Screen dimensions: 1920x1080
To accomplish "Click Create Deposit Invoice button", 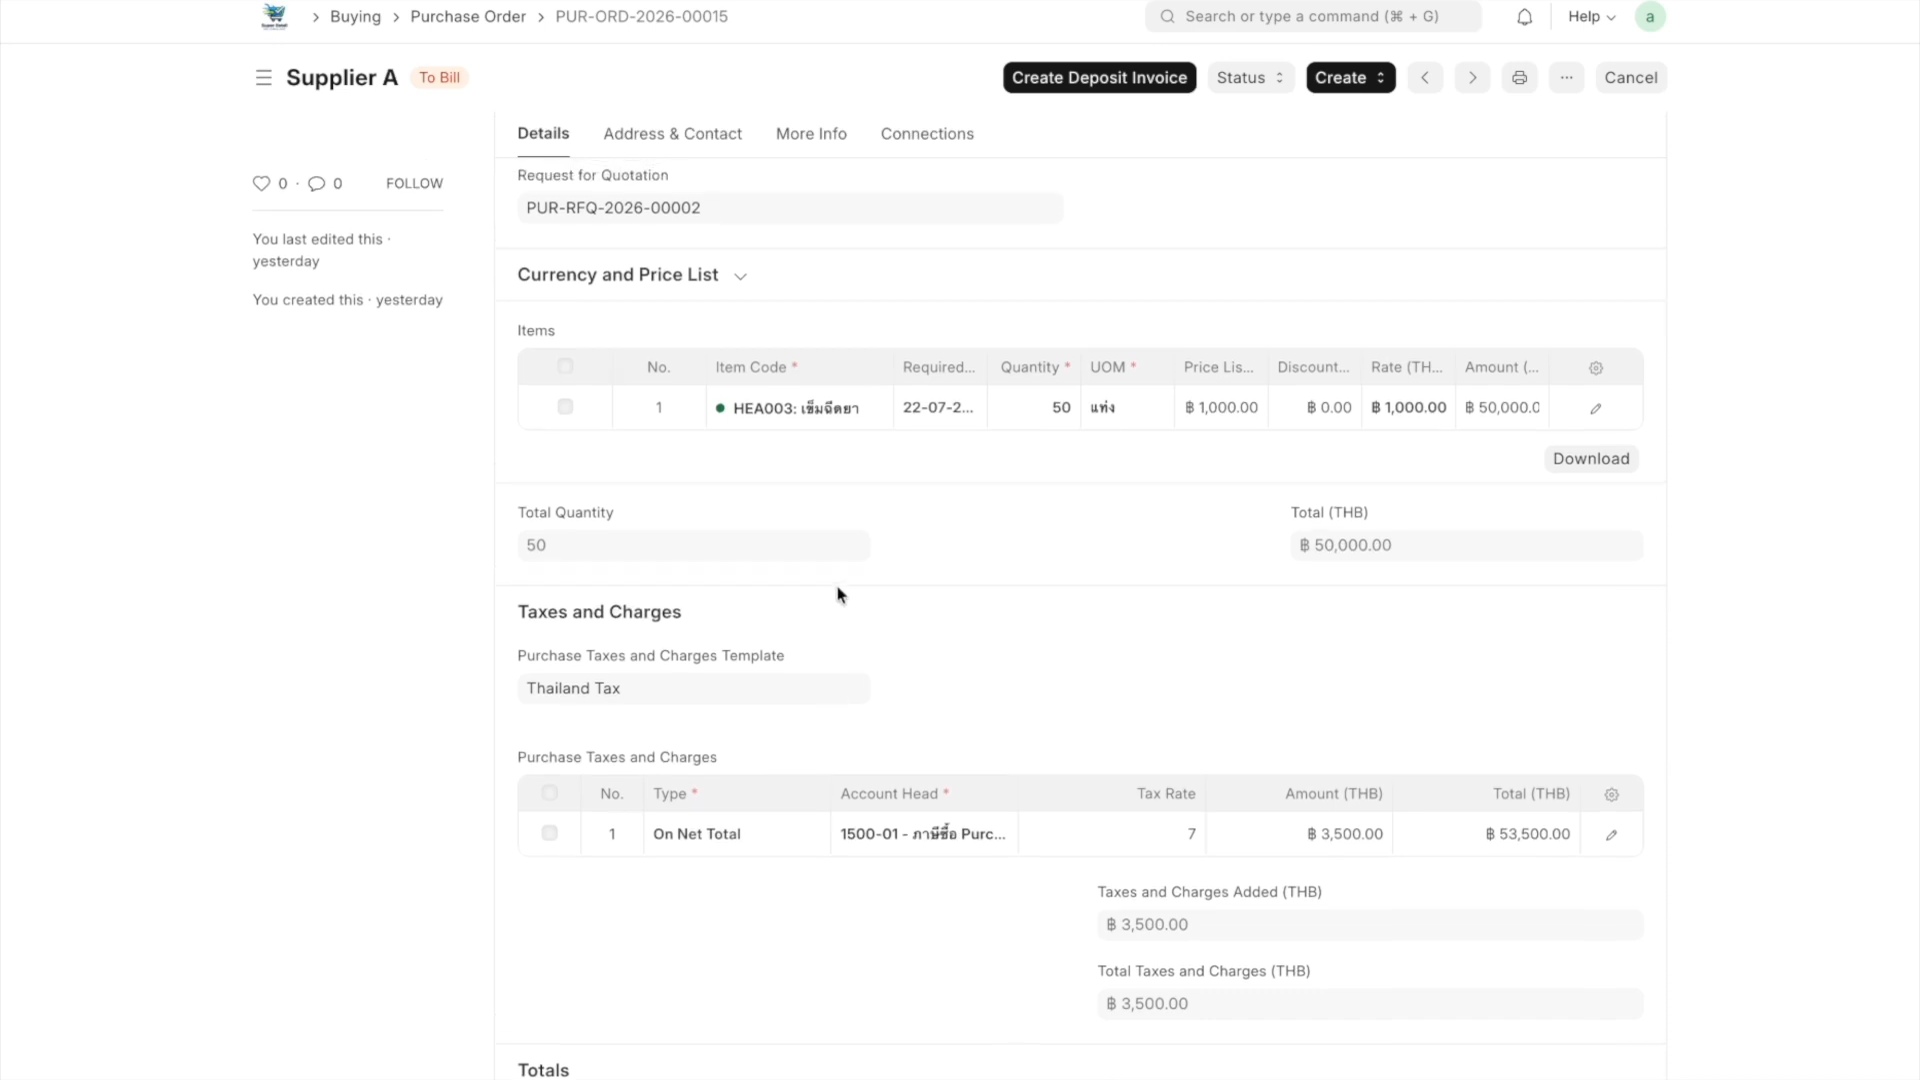I will click(1099, 78).
